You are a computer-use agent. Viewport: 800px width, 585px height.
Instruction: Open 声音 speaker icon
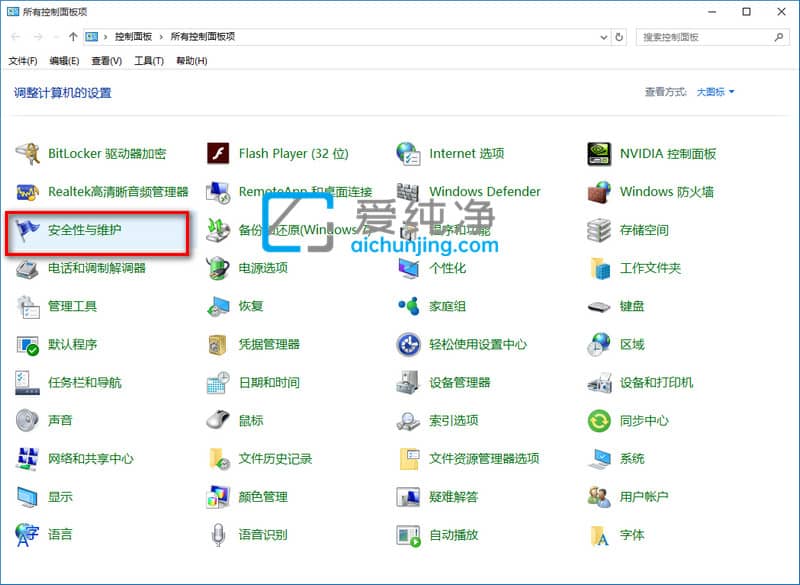(x=28, y=421)
